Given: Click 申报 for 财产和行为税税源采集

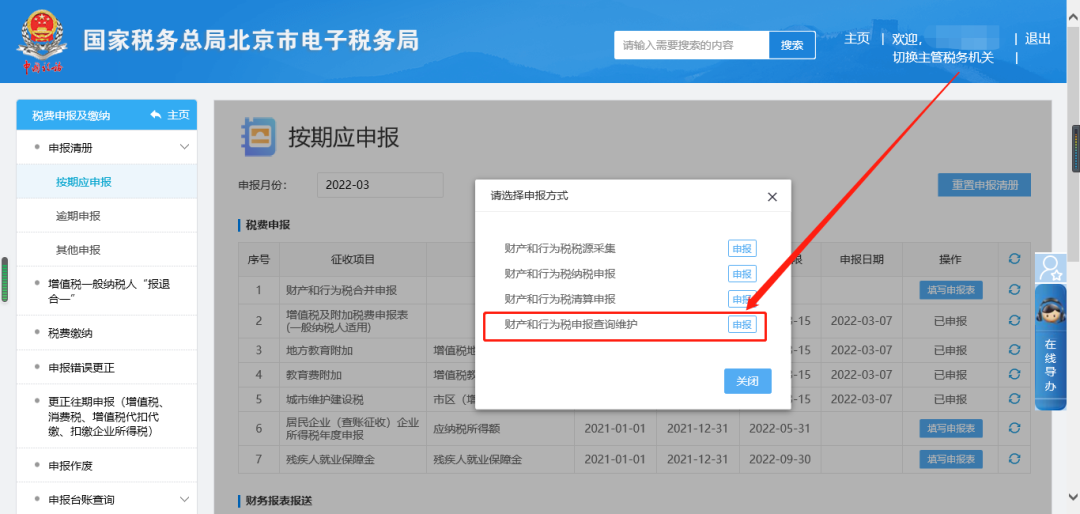Looking at the screenshot, I should point(742,249).
